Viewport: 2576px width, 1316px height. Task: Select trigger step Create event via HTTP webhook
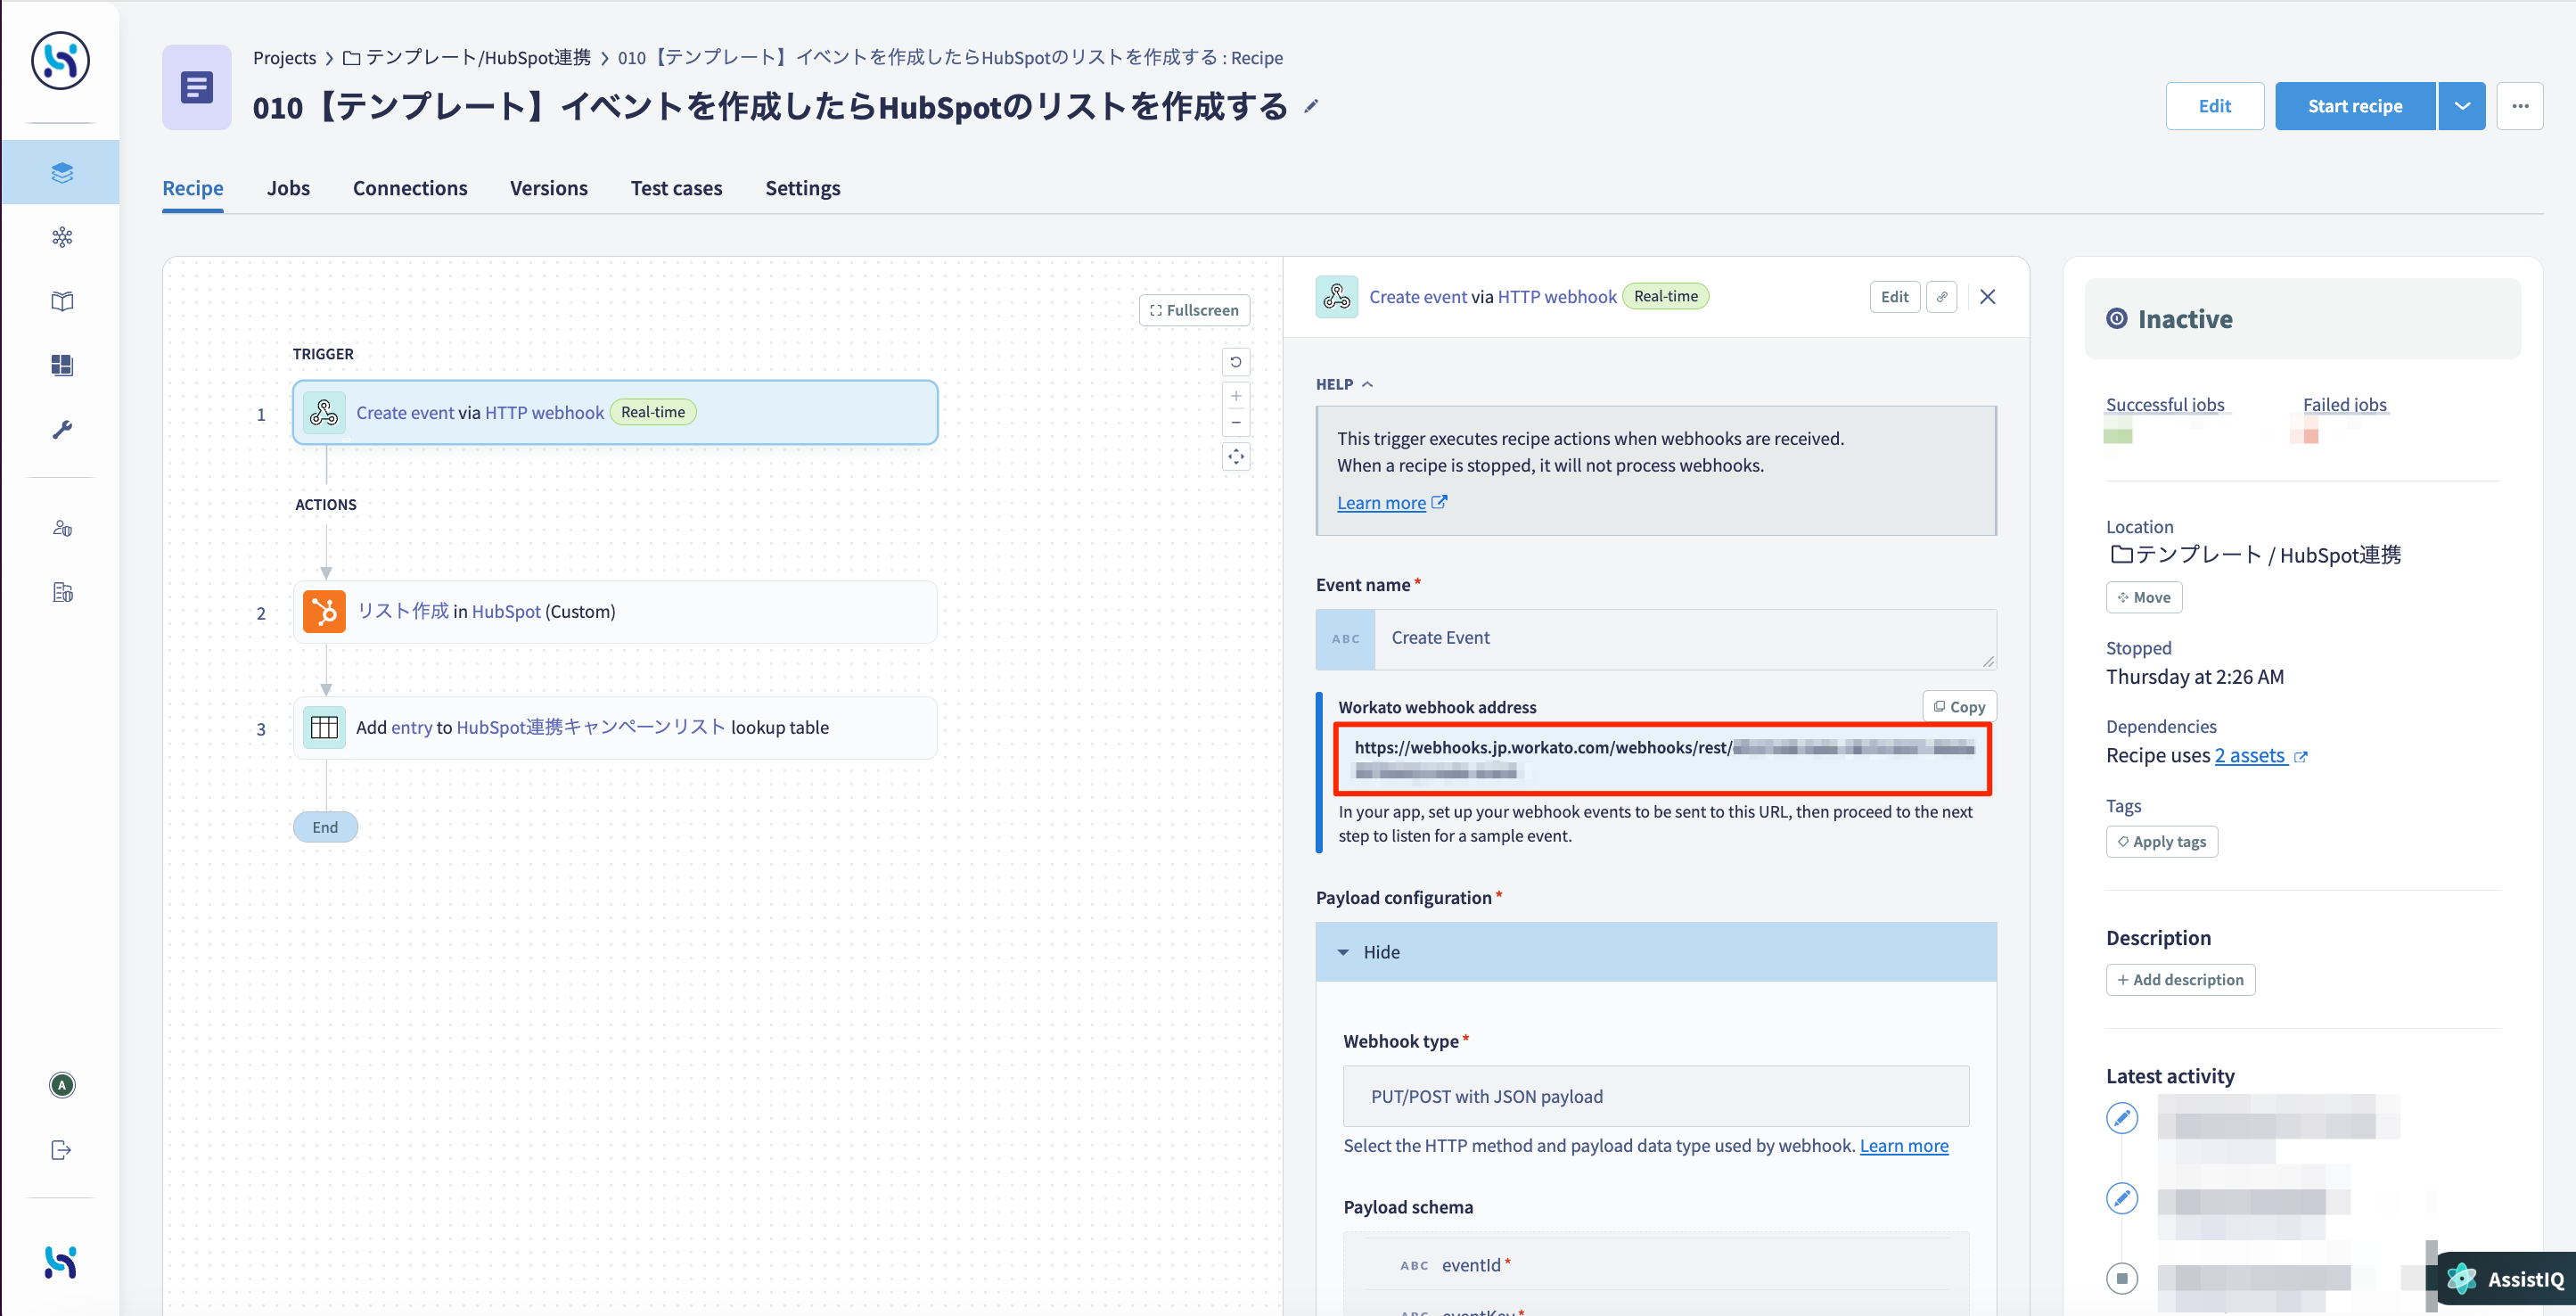pyautogui.click(x=615, y=412)
